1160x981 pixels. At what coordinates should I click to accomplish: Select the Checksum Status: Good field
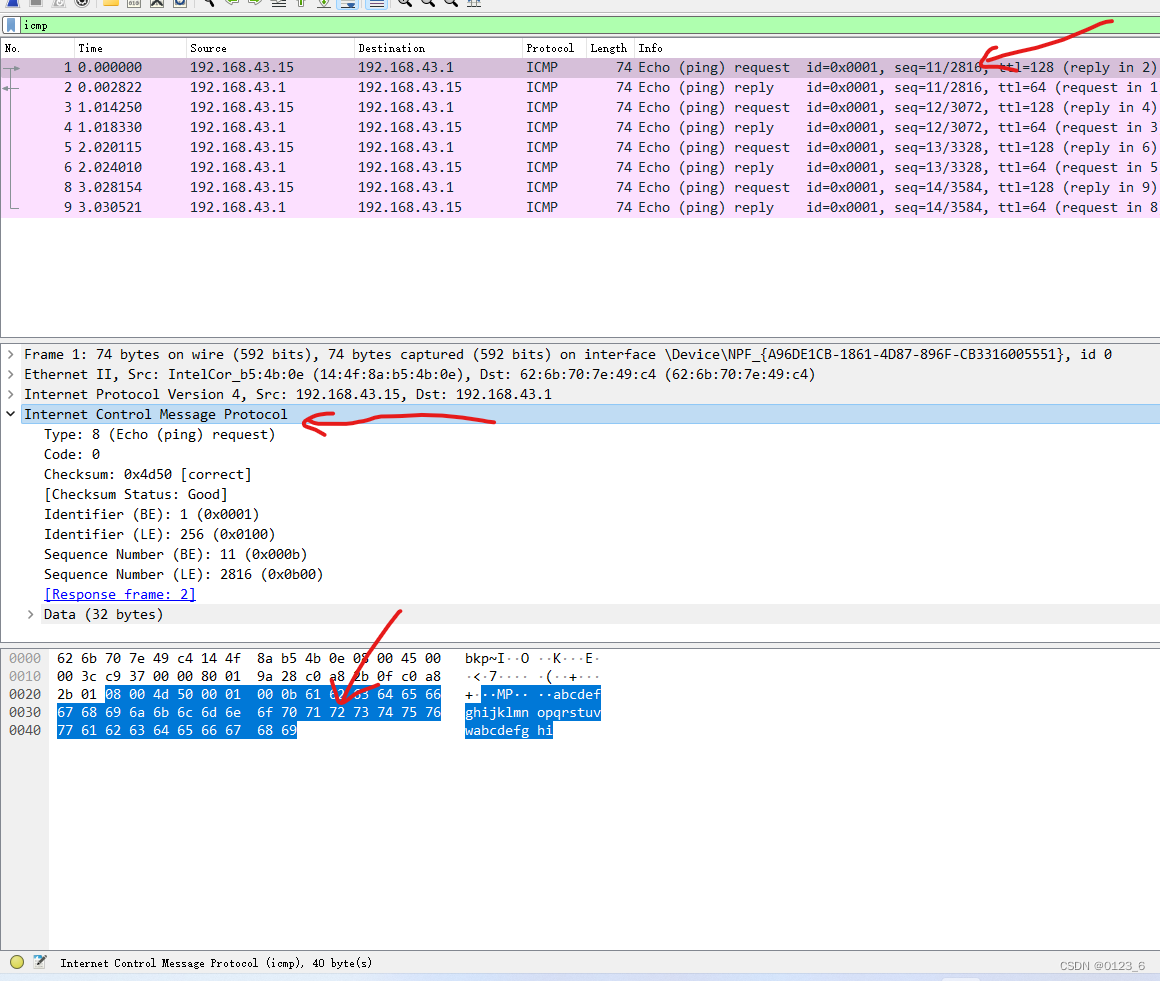click(135, 494)
